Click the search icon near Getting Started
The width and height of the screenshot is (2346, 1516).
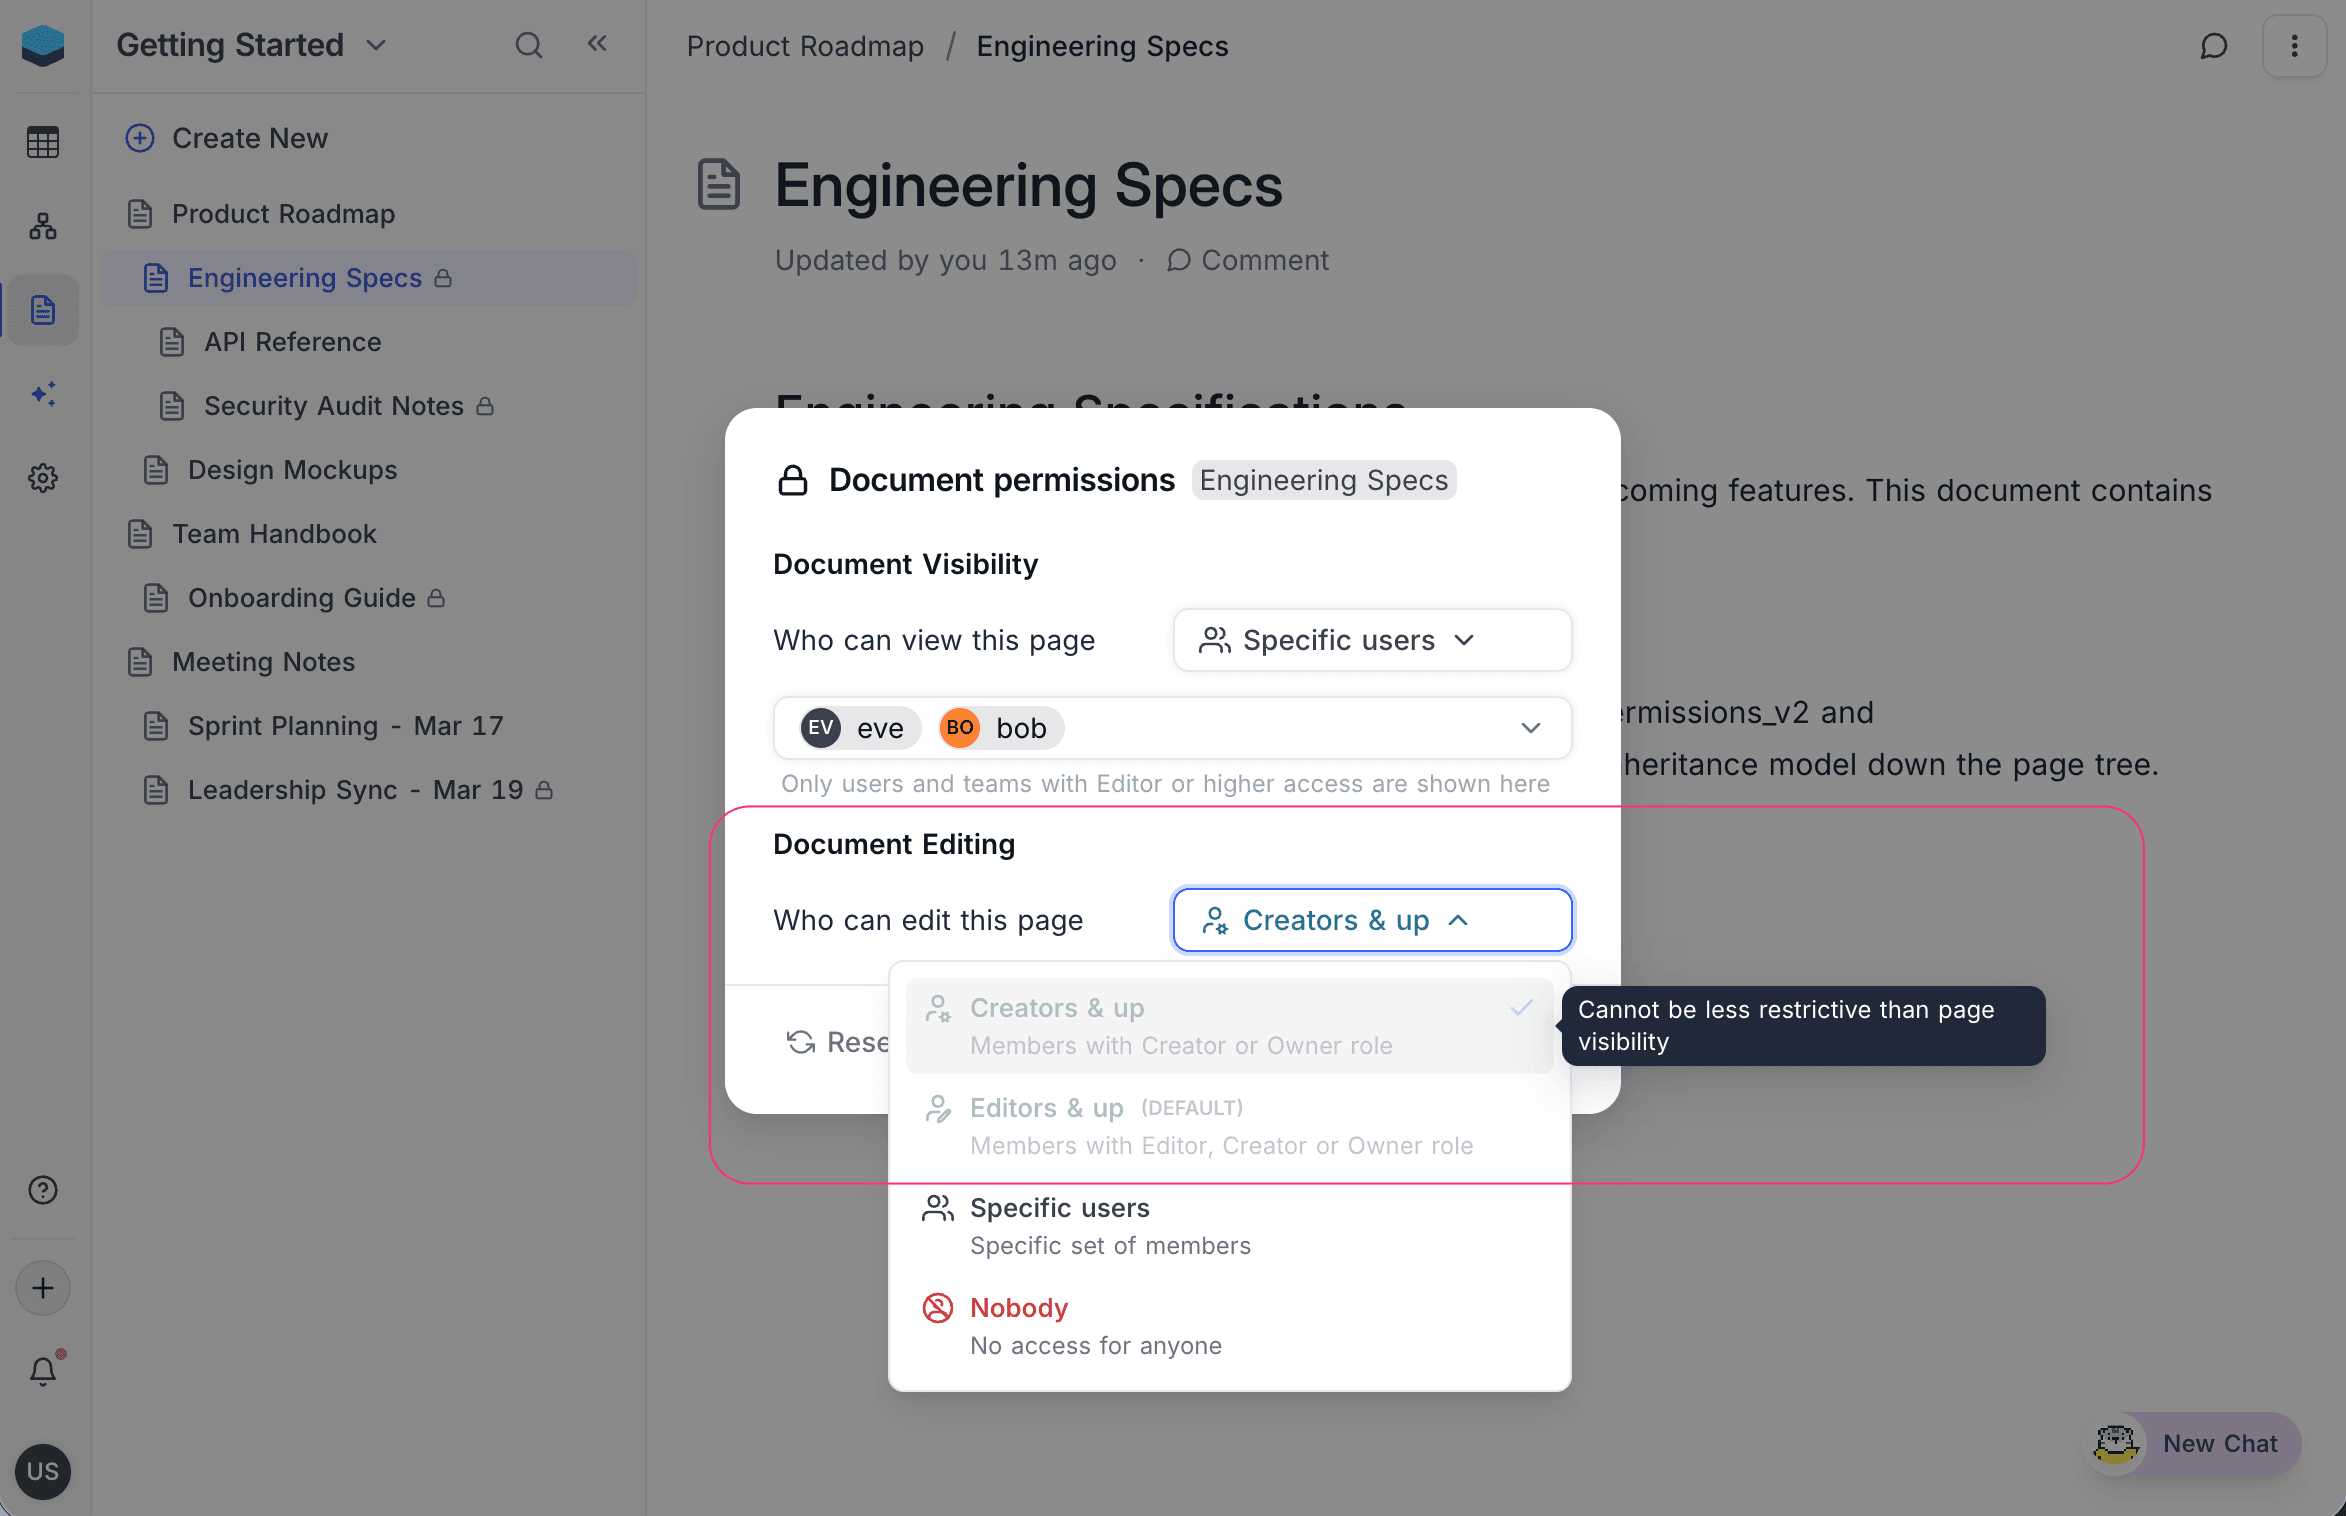pyautogui.click(x=529, y=45)
